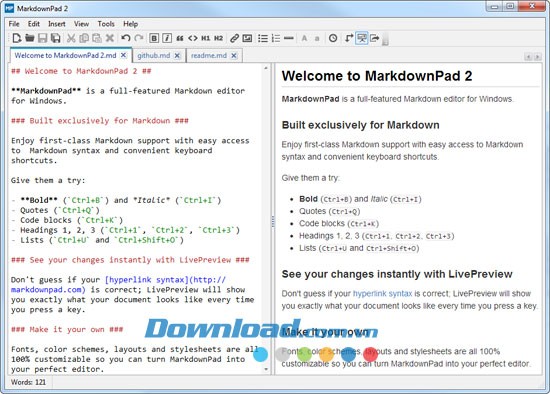Insert timestamp using the clock icon
Viewport: 550px width, 394px height.
coord(333,38)
